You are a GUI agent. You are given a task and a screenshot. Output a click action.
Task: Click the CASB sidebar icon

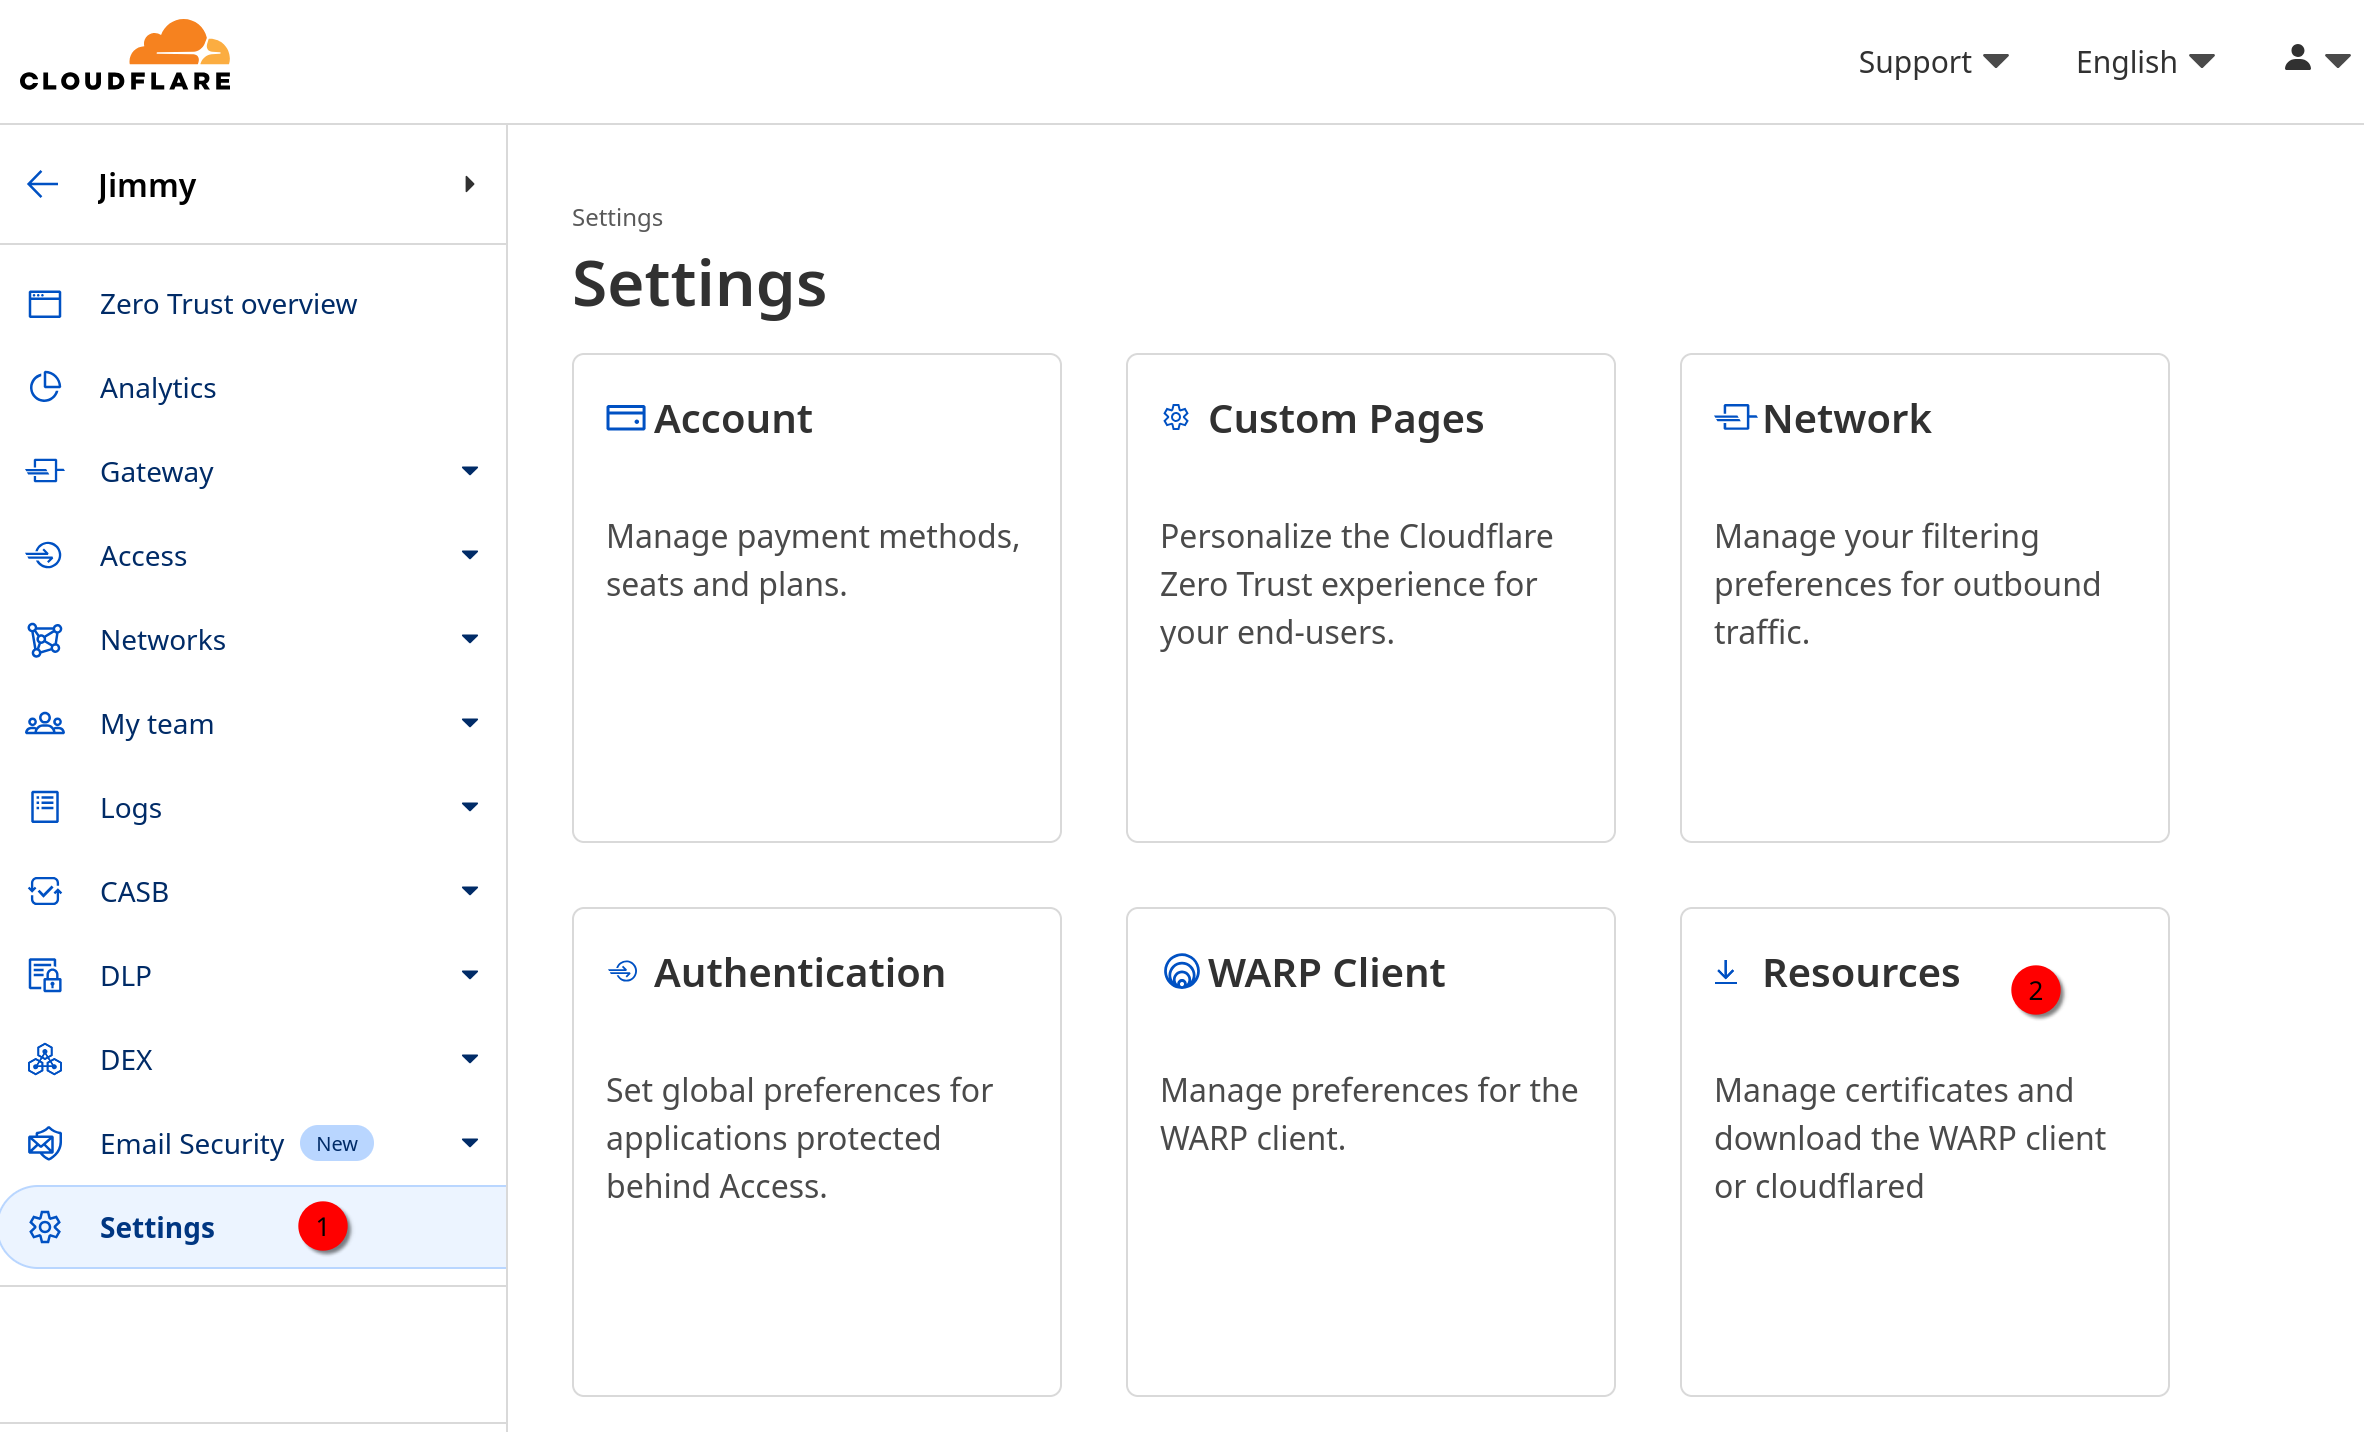coord(45,892)
